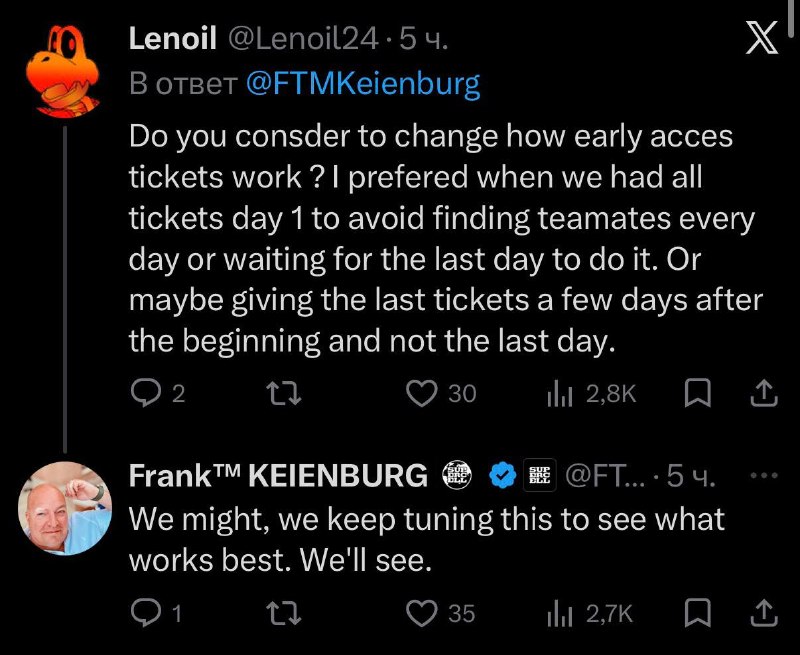This screenshot has height=655, width=800.
Task: Share Lenoil's tweet
Action: 763,394
